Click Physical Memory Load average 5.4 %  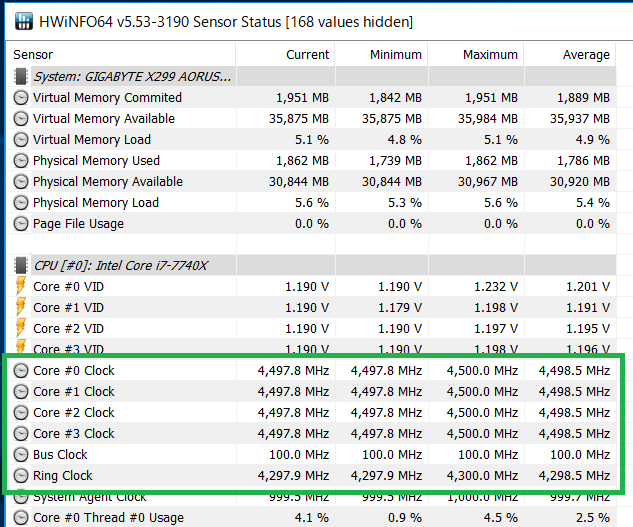pos(593,202)
